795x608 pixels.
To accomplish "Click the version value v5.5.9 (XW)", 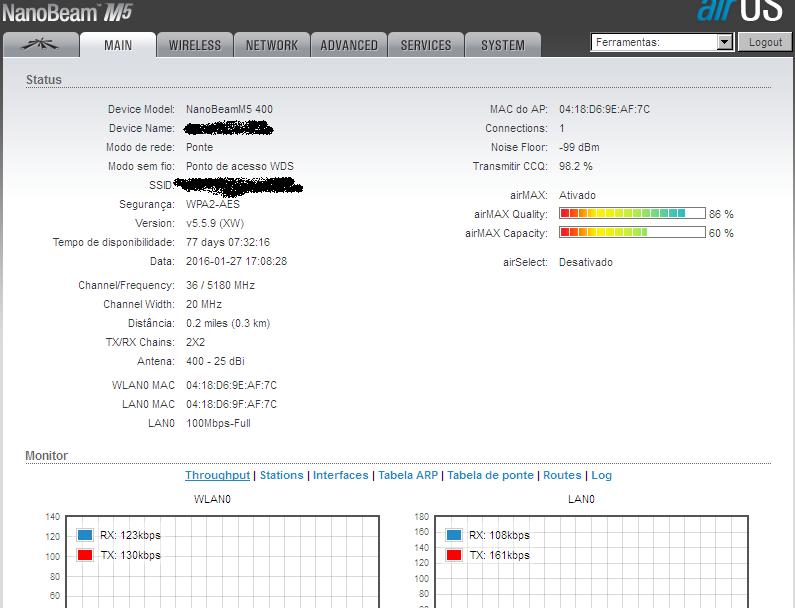I will click(x=214, y=223).
